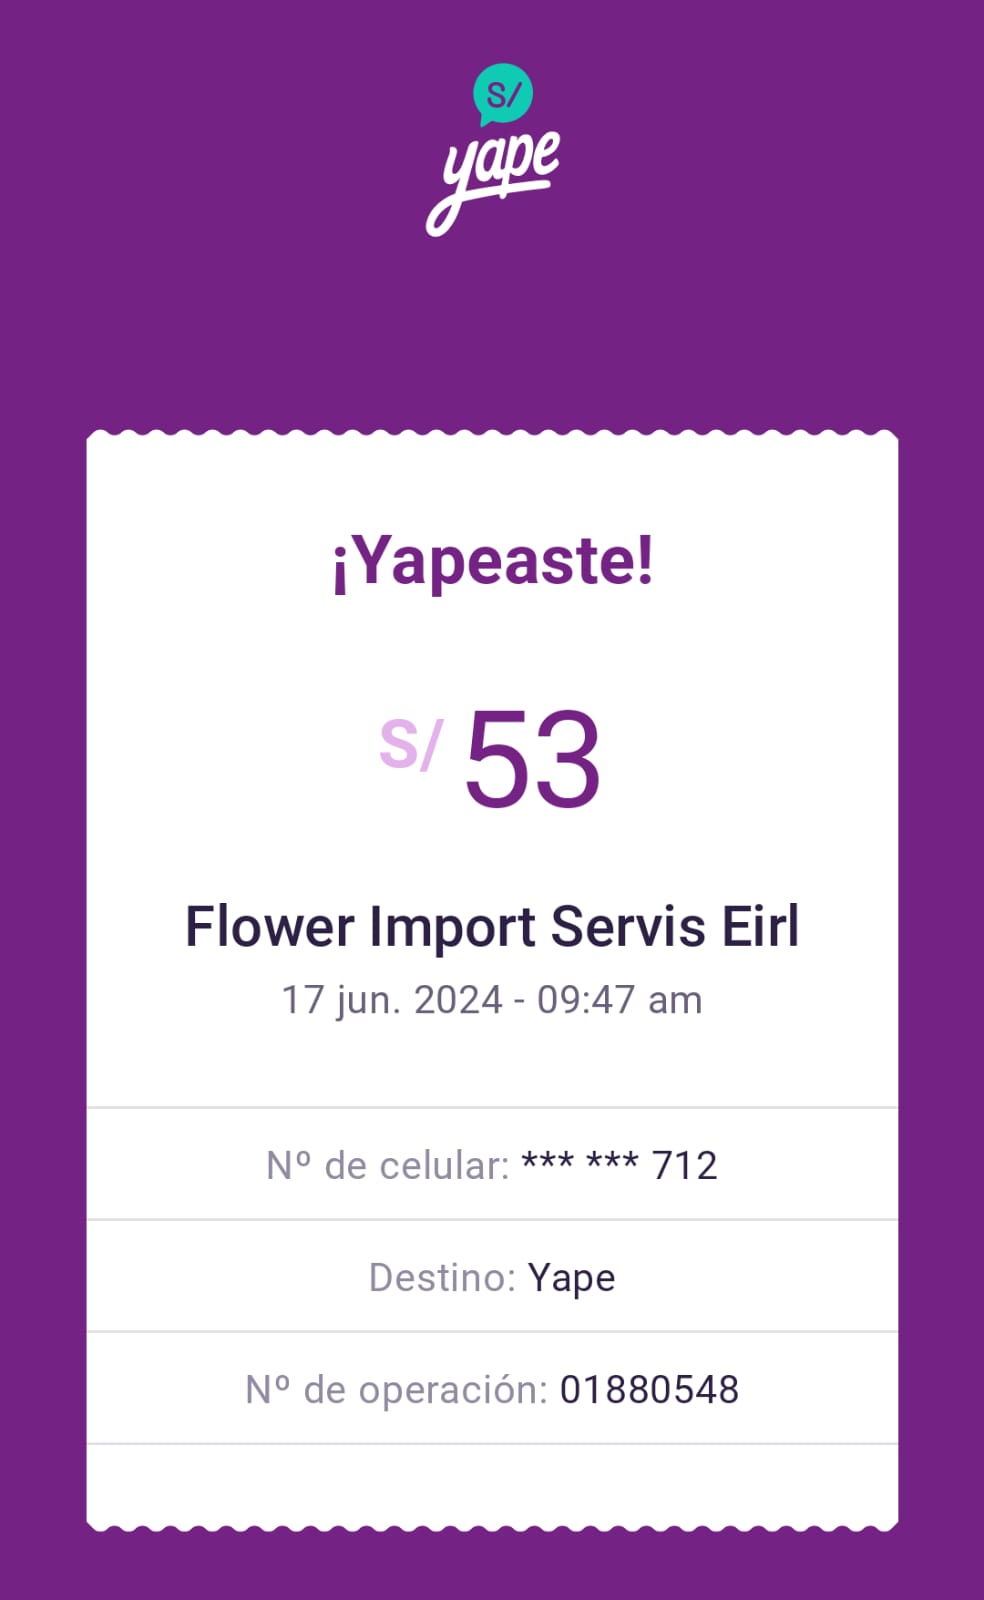Viewport: 984px width, 1600px height.
Task: Click the Nº de operación label
Action: click(x=396, y=1389)
